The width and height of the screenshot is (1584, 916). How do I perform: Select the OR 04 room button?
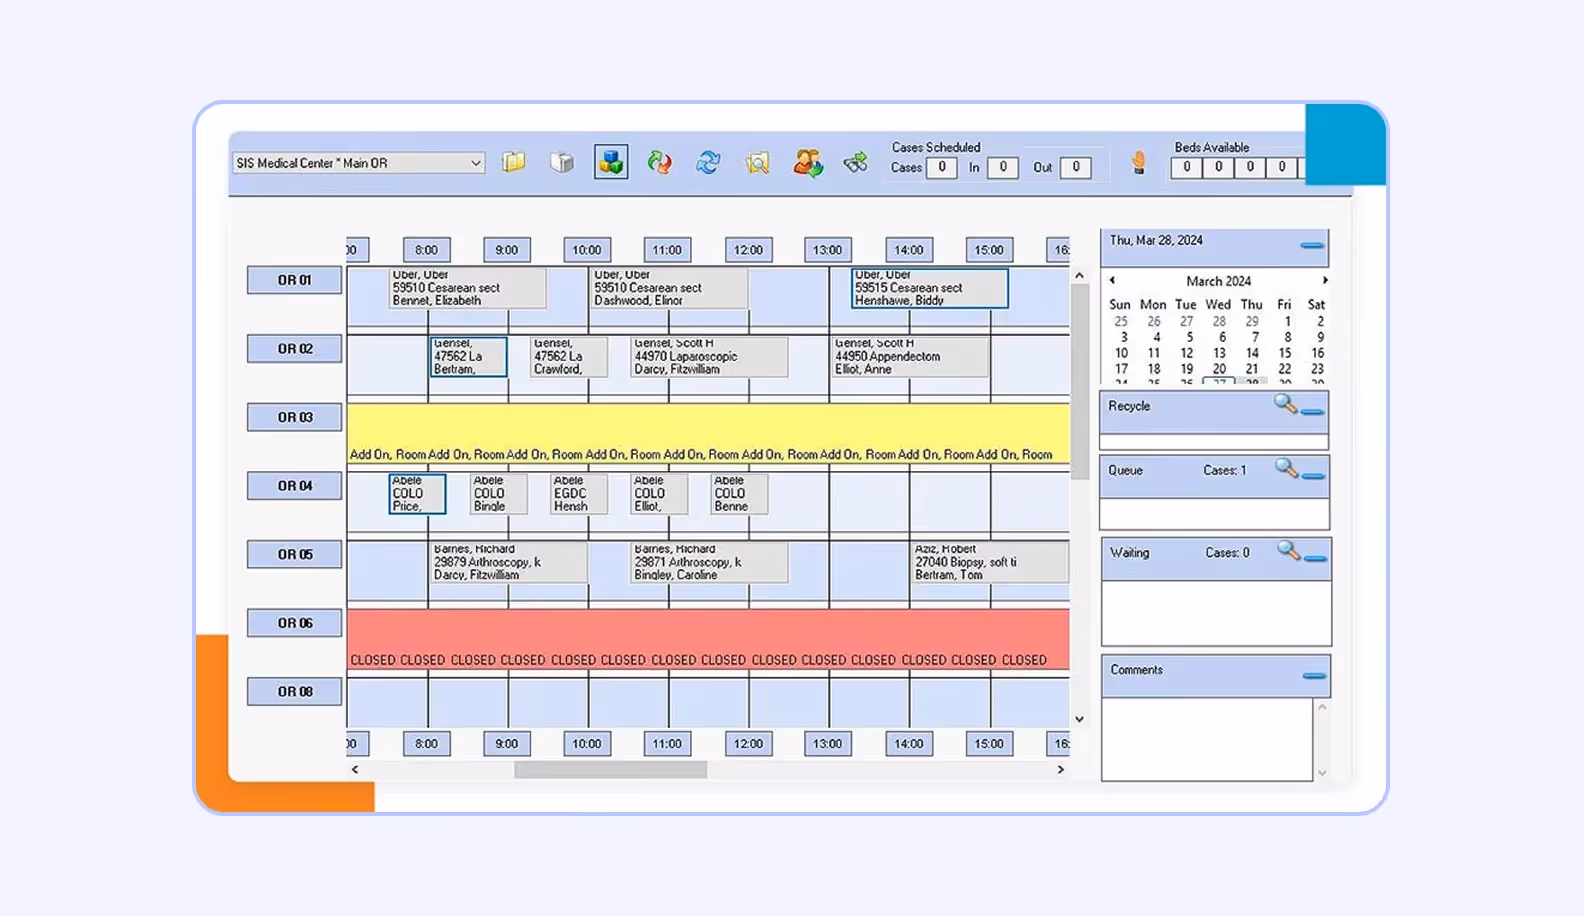[x=295, y=486]
